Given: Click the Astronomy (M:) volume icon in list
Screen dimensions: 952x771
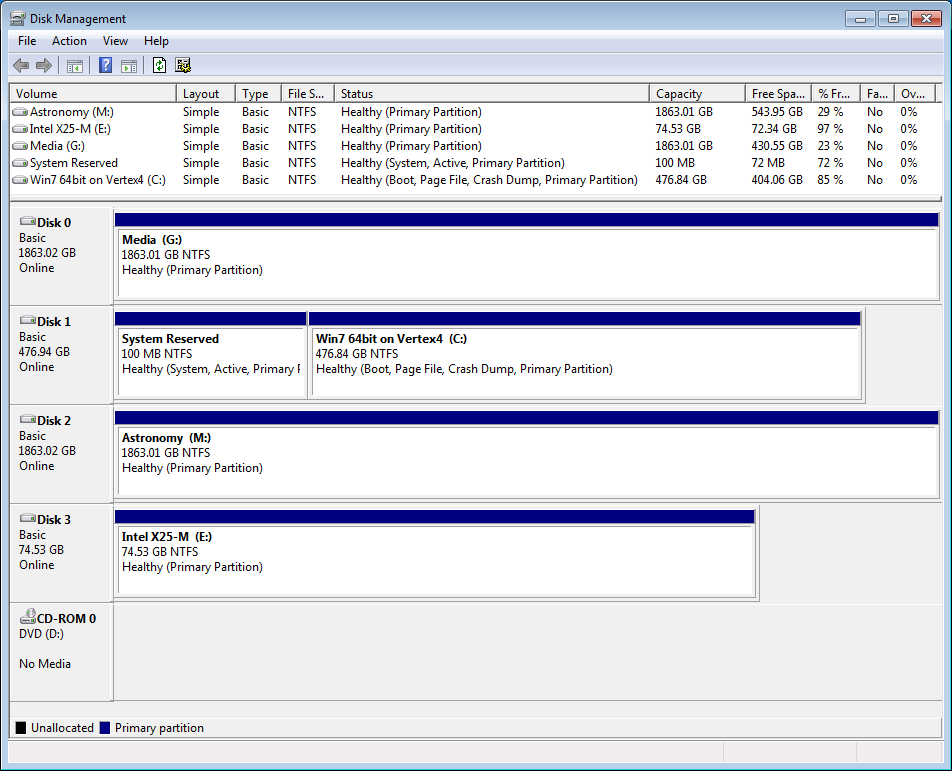Looking at the screenshot, I should pos(20,112).
